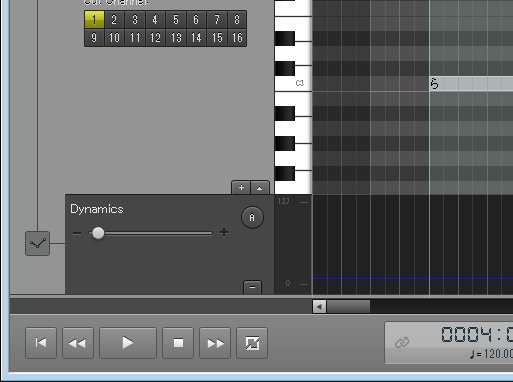Select the note labeled ら in piano roll
The width and height of the screenshot is (513, 382).
[x=471, y=84]
